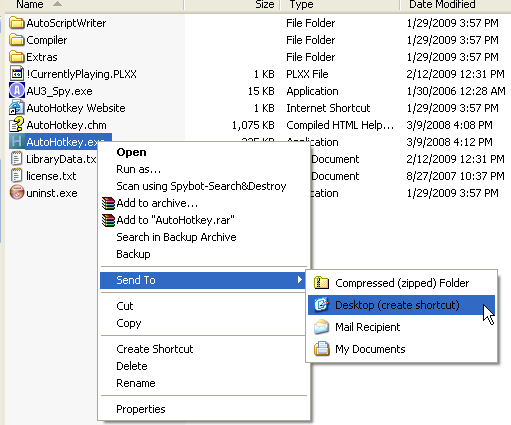Send to My Documents
The width and height of the screenshot is (511, 425).
click(401, 349)
